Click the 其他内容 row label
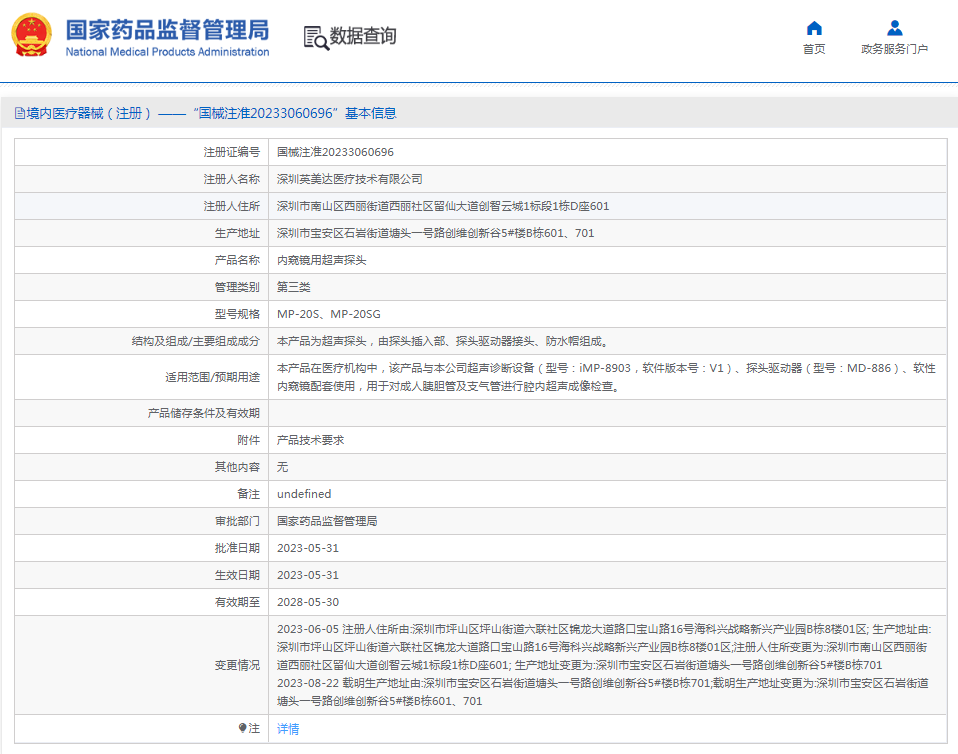958x754 pixels. coord(237,467)
